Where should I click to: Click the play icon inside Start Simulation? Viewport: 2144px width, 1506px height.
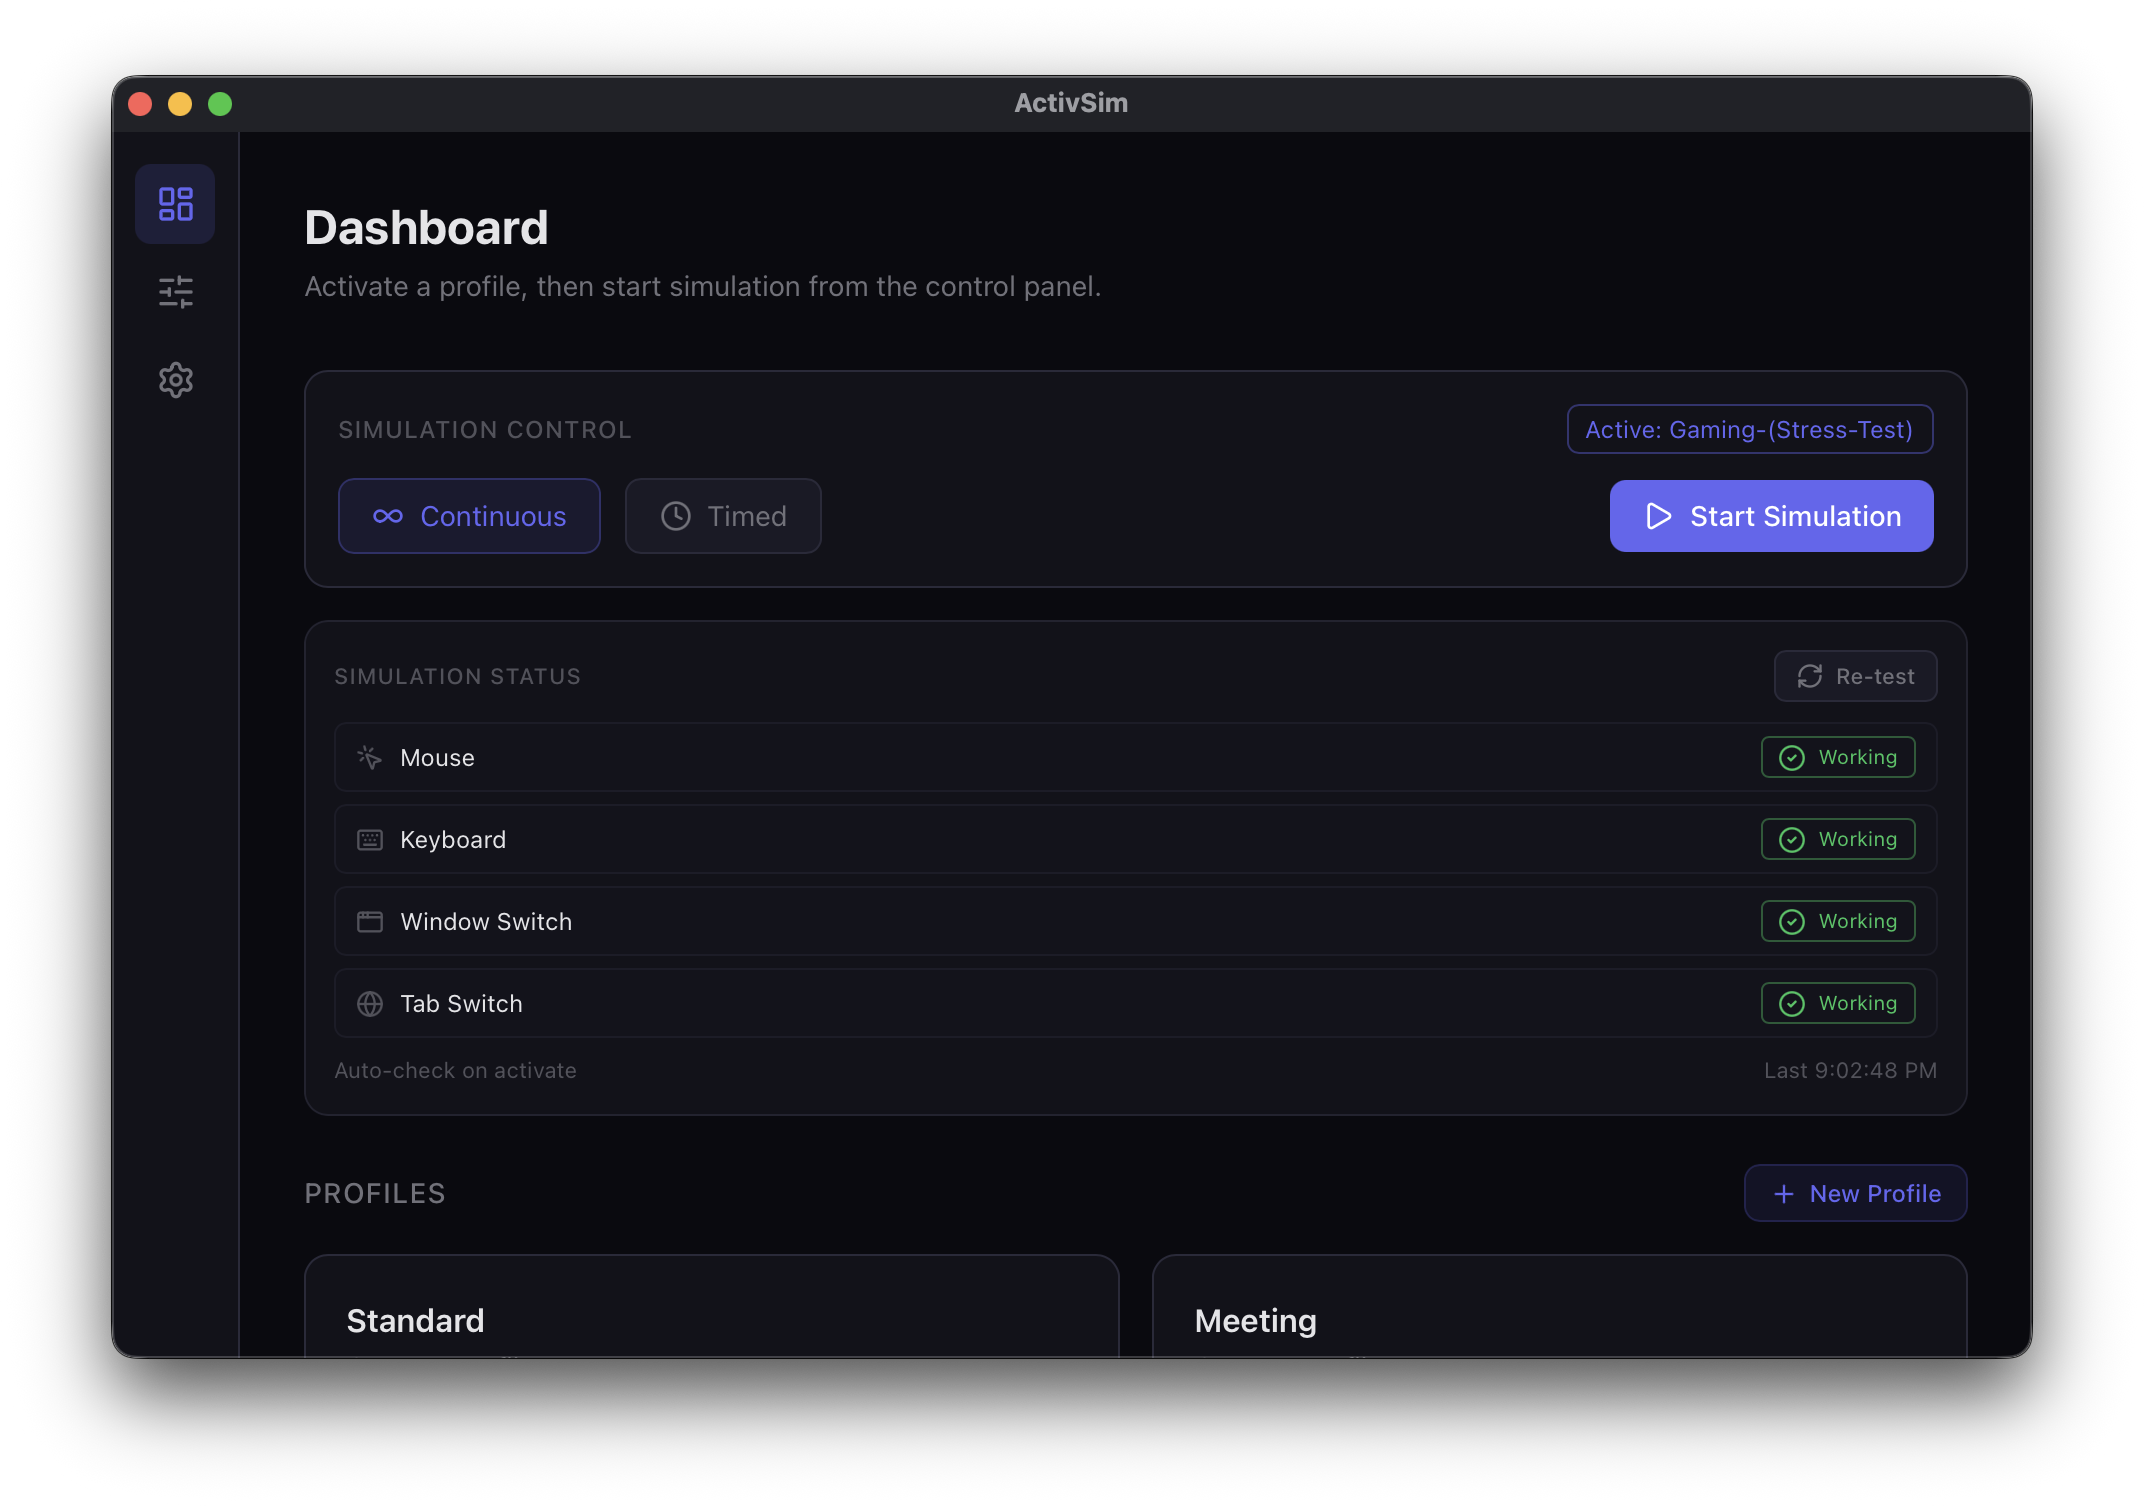coord(1657,516)
